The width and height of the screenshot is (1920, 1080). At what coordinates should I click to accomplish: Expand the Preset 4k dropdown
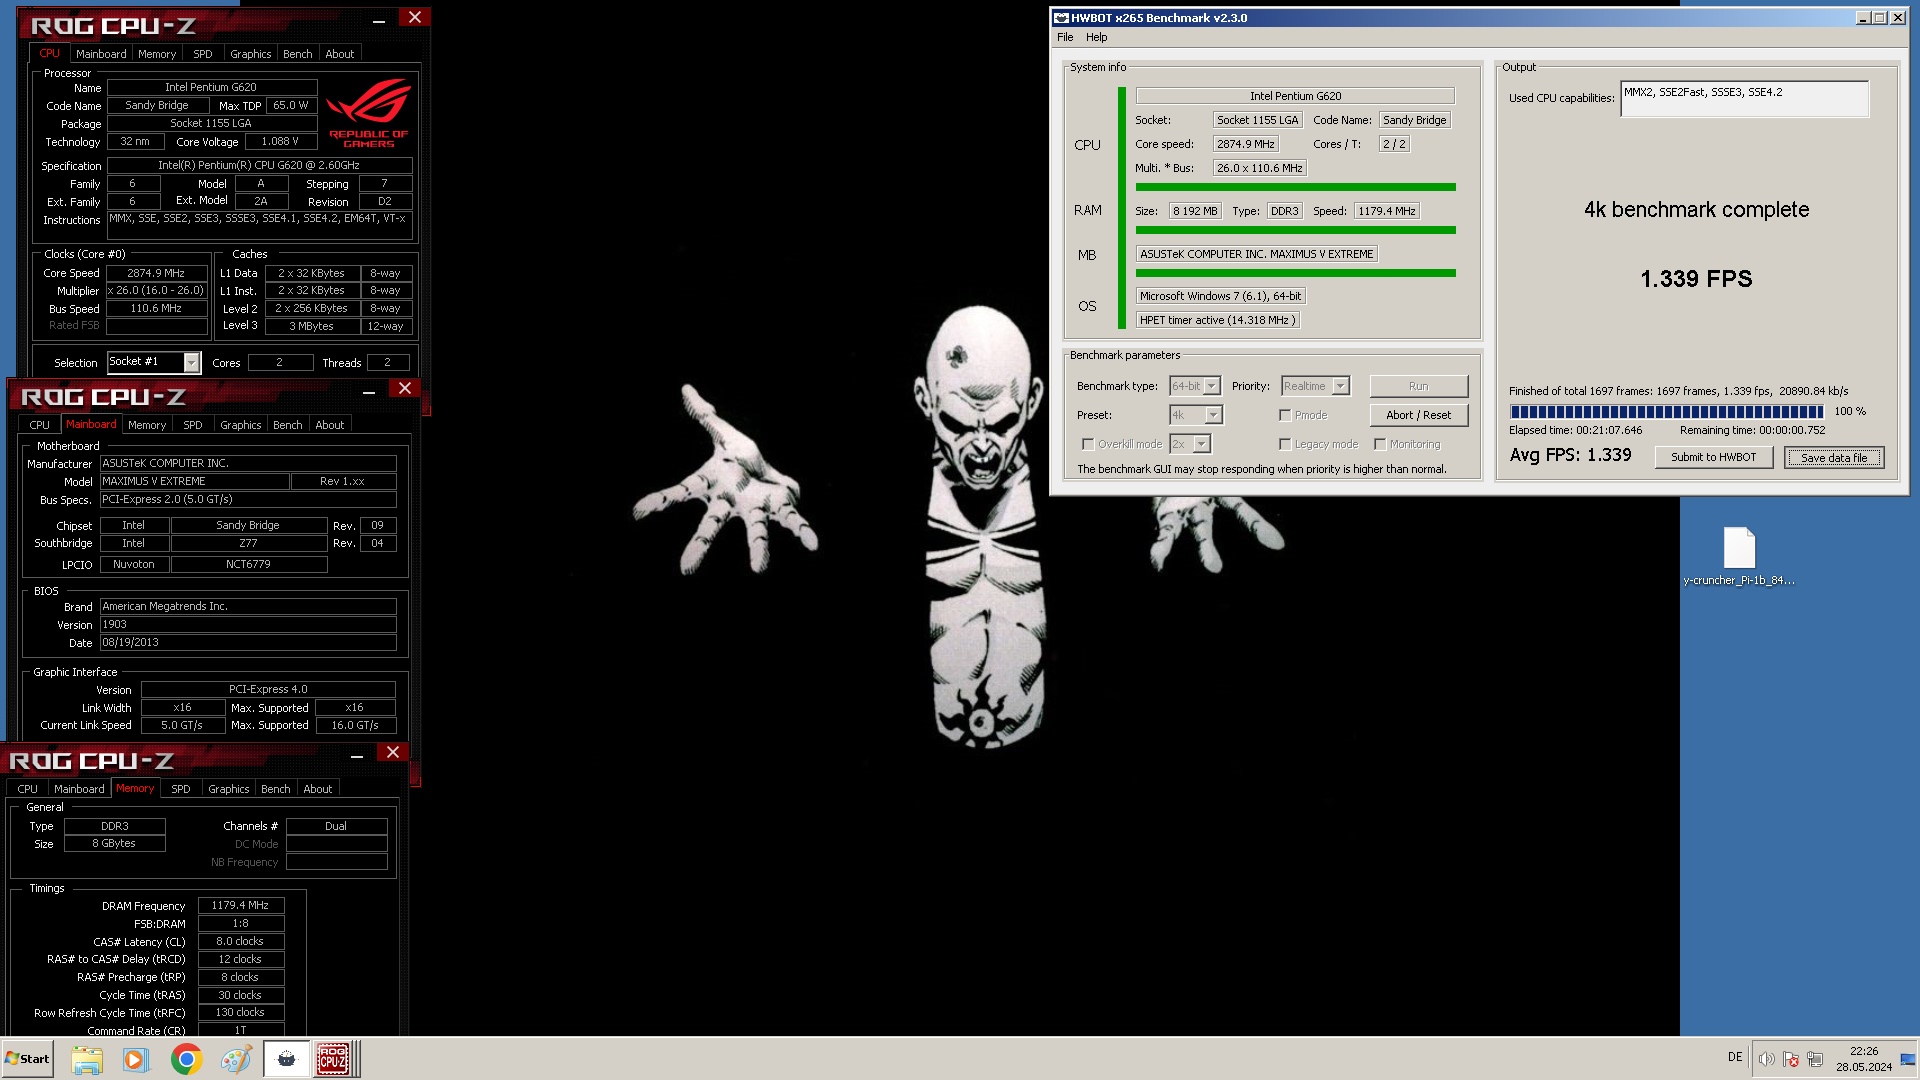(x=1196, y=415)
